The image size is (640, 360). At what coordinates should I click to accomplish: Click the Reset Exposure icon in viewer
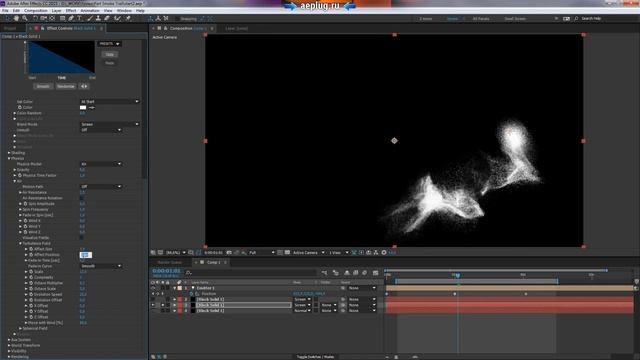click(x=384, y=253)
